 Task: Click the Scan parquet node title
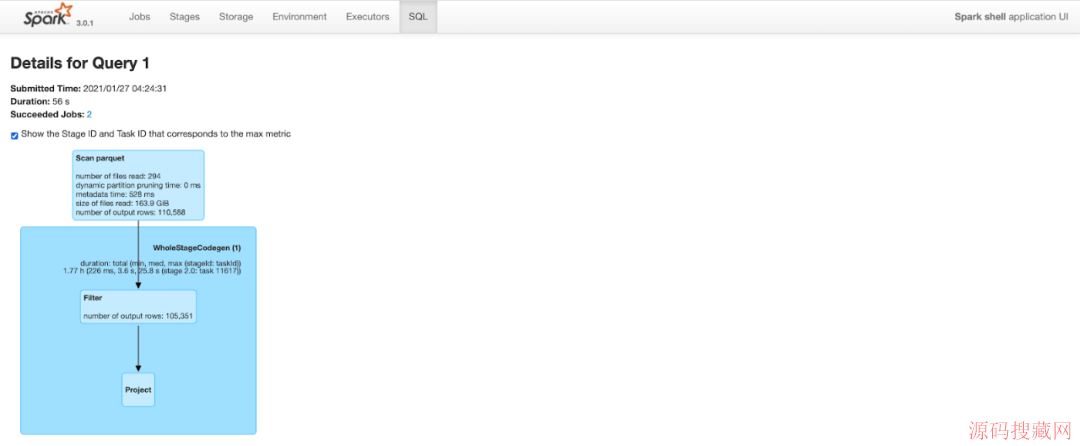click(x=96, y=158)
